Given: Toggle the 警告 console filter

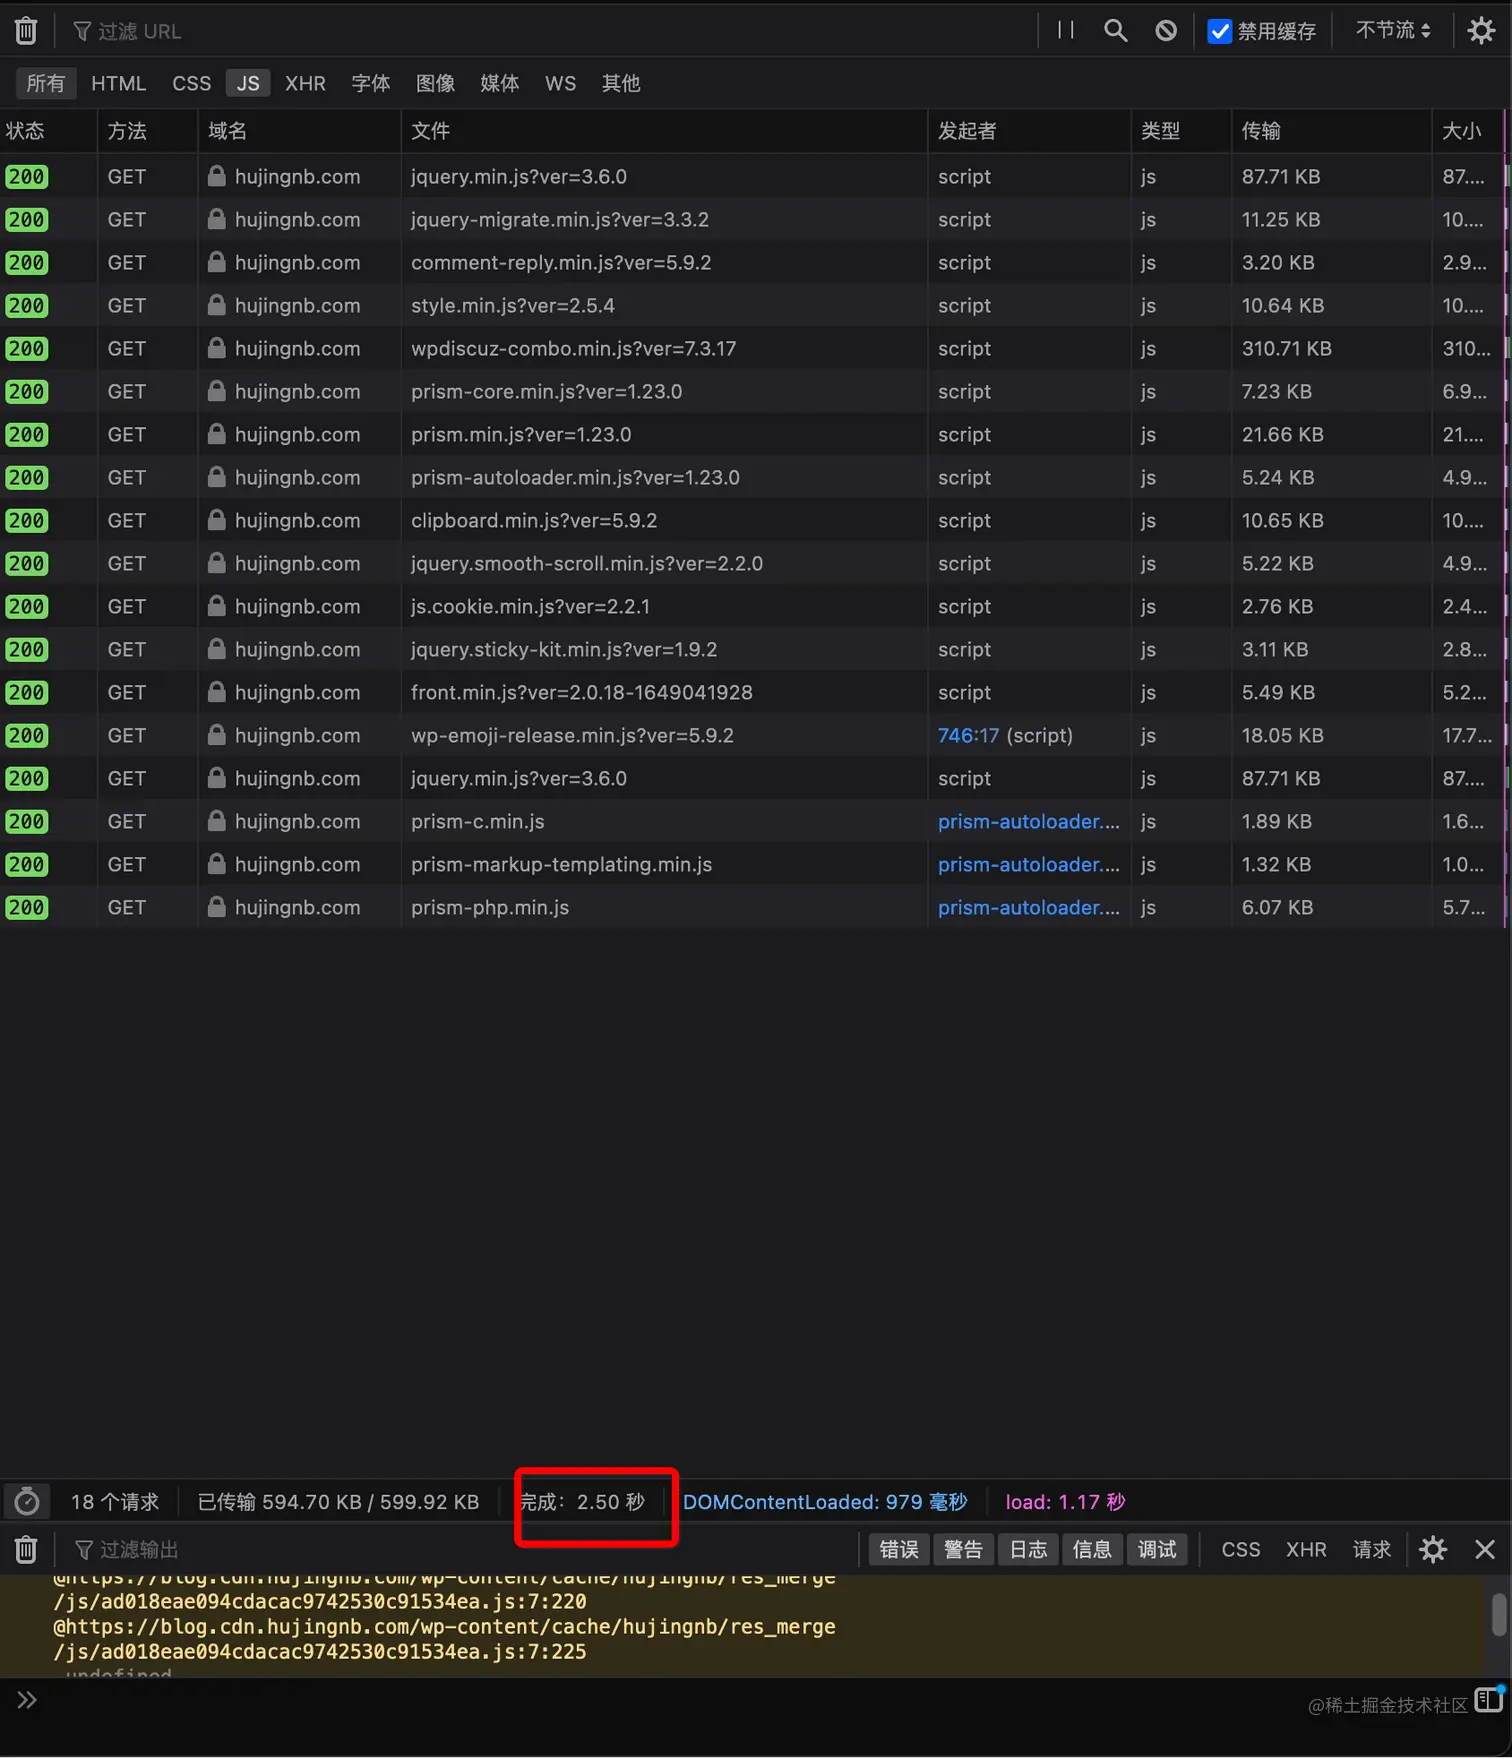Looking at the screenshot, I should (x=963, y=1550).
